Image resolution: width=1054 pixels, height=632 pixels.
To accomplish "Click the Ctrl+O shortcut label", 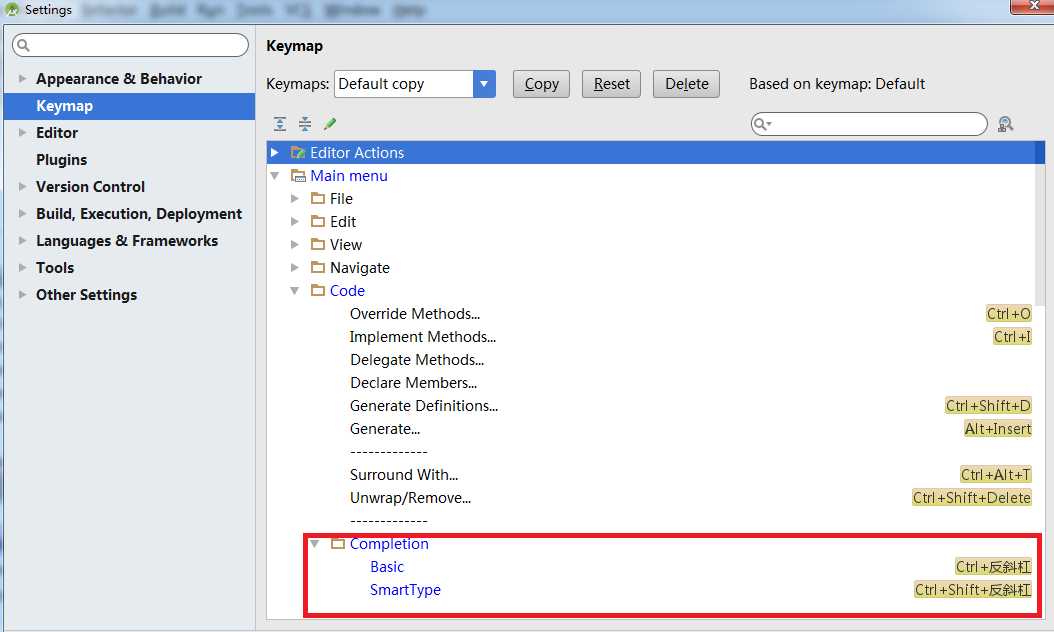I will 1008,314.
